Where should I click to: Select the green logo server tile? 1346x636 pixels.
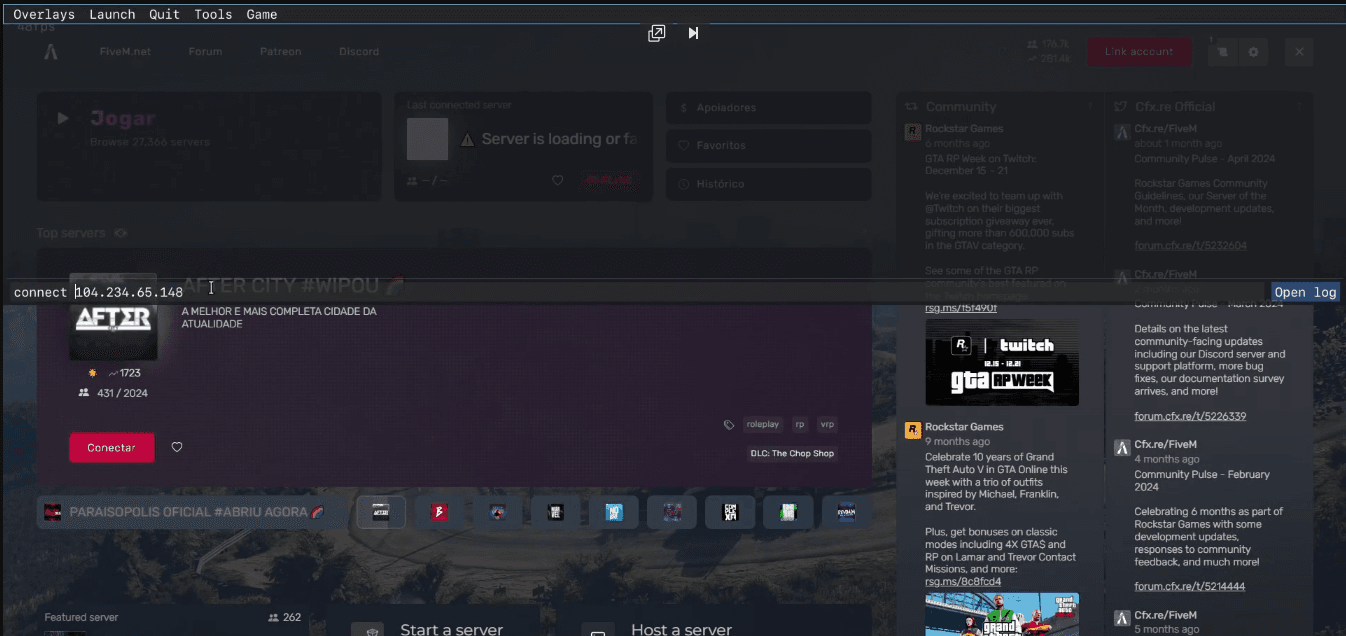tap(788, 512)
